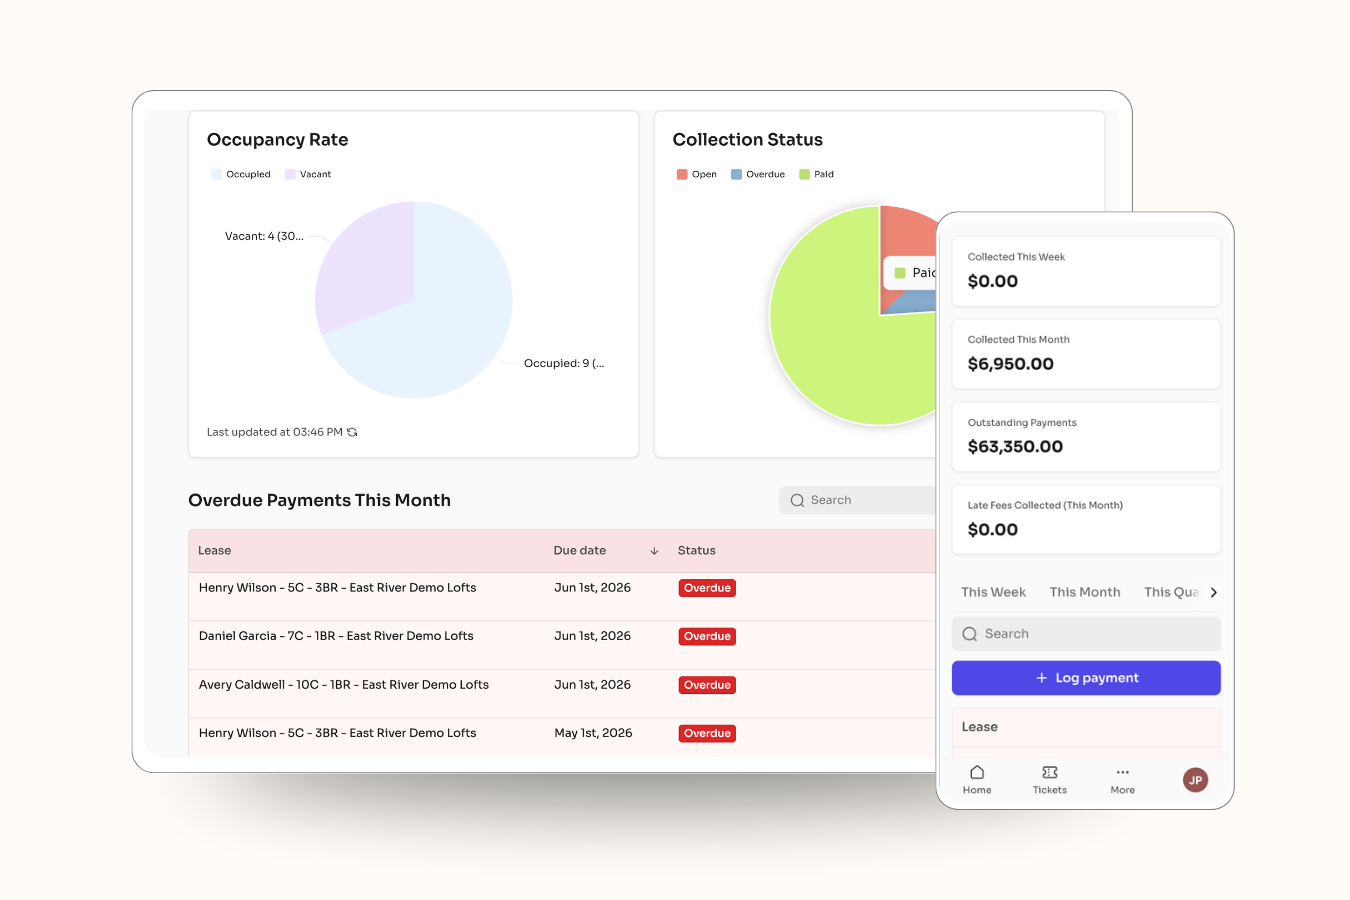Click the desktop Overdue Payments search field
Viewport: 1350px width, 900px height.
pos(858,500)
